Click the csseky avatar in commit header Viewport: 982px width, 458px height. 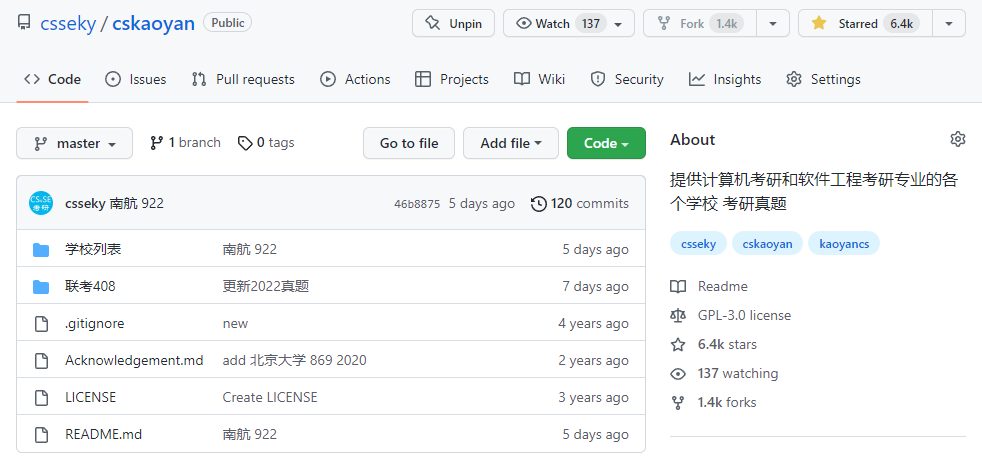point(41,204)
